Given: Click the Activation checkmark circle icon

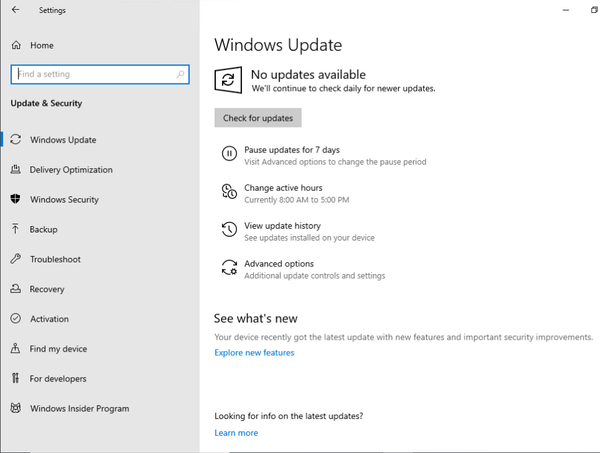Looking at the screenshot, I should [x=16, y=318].
